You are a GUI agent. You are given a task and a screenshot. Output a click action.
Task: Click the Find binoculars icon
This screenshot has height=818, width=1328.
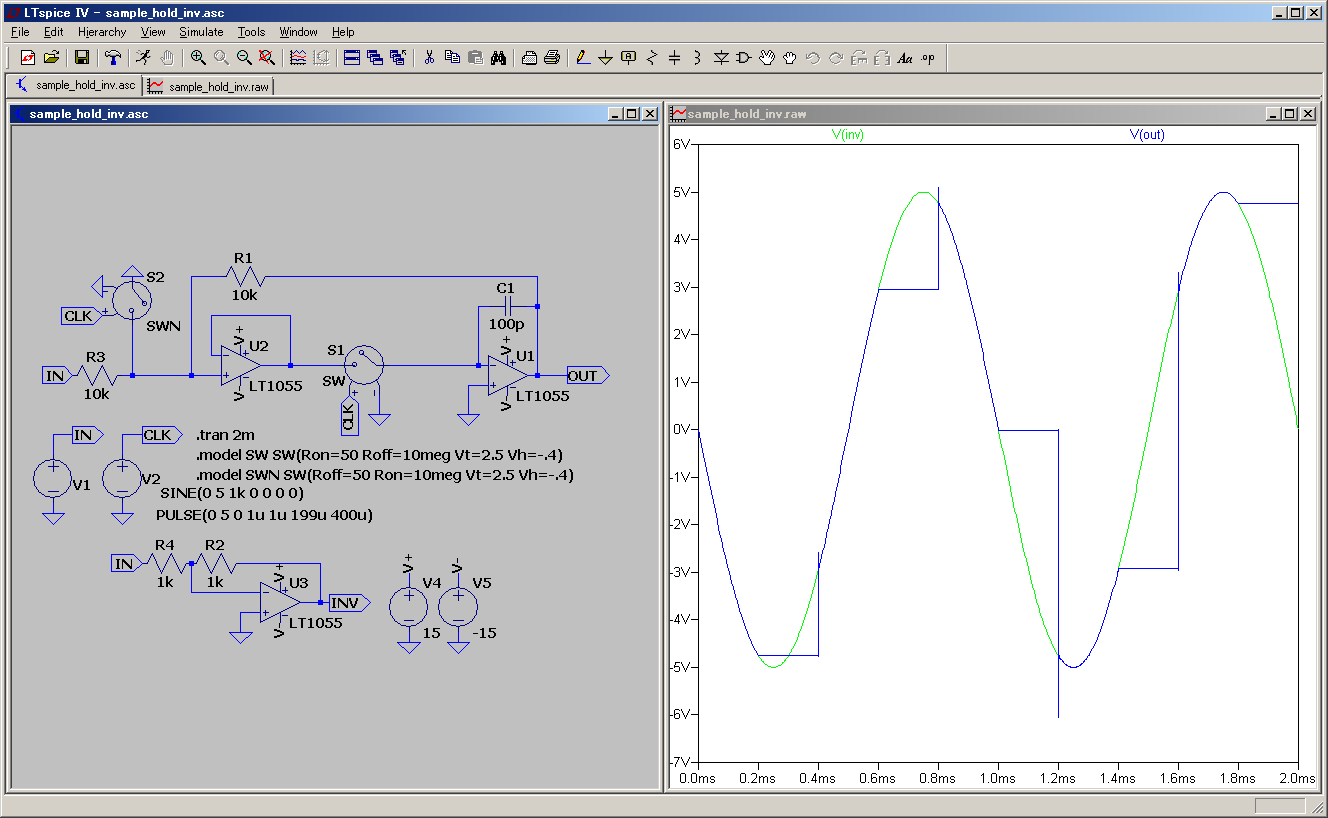click(x=498, y=58)
